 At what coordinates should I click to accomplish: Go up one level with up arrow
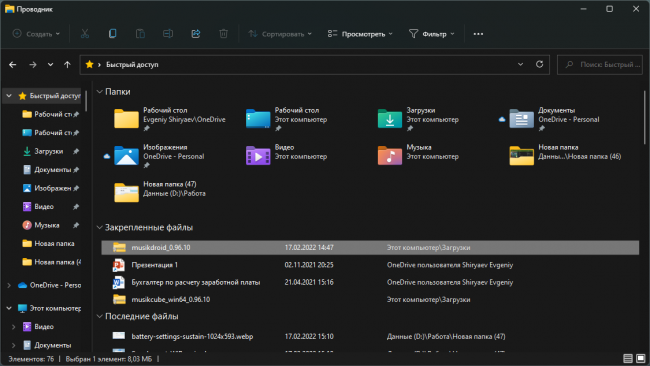pos(67,65)
